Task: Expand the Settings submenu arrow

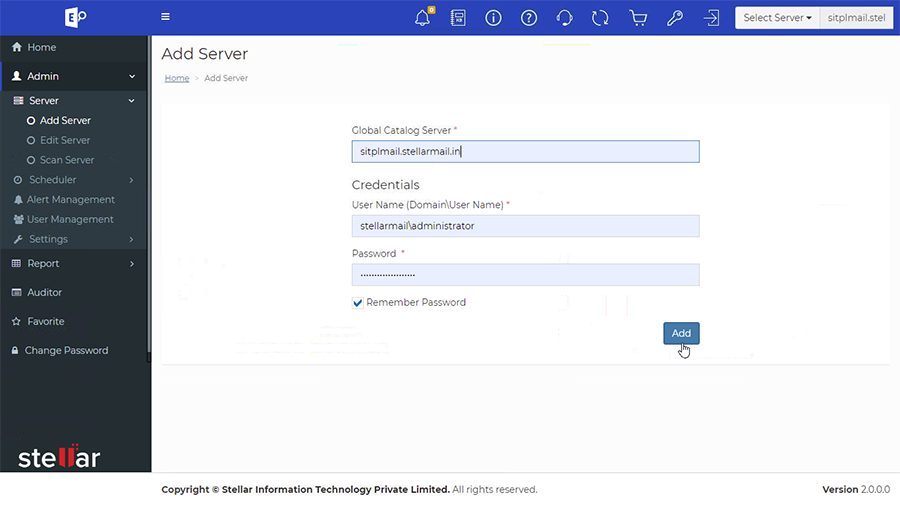Action: (x=131, y=239)
